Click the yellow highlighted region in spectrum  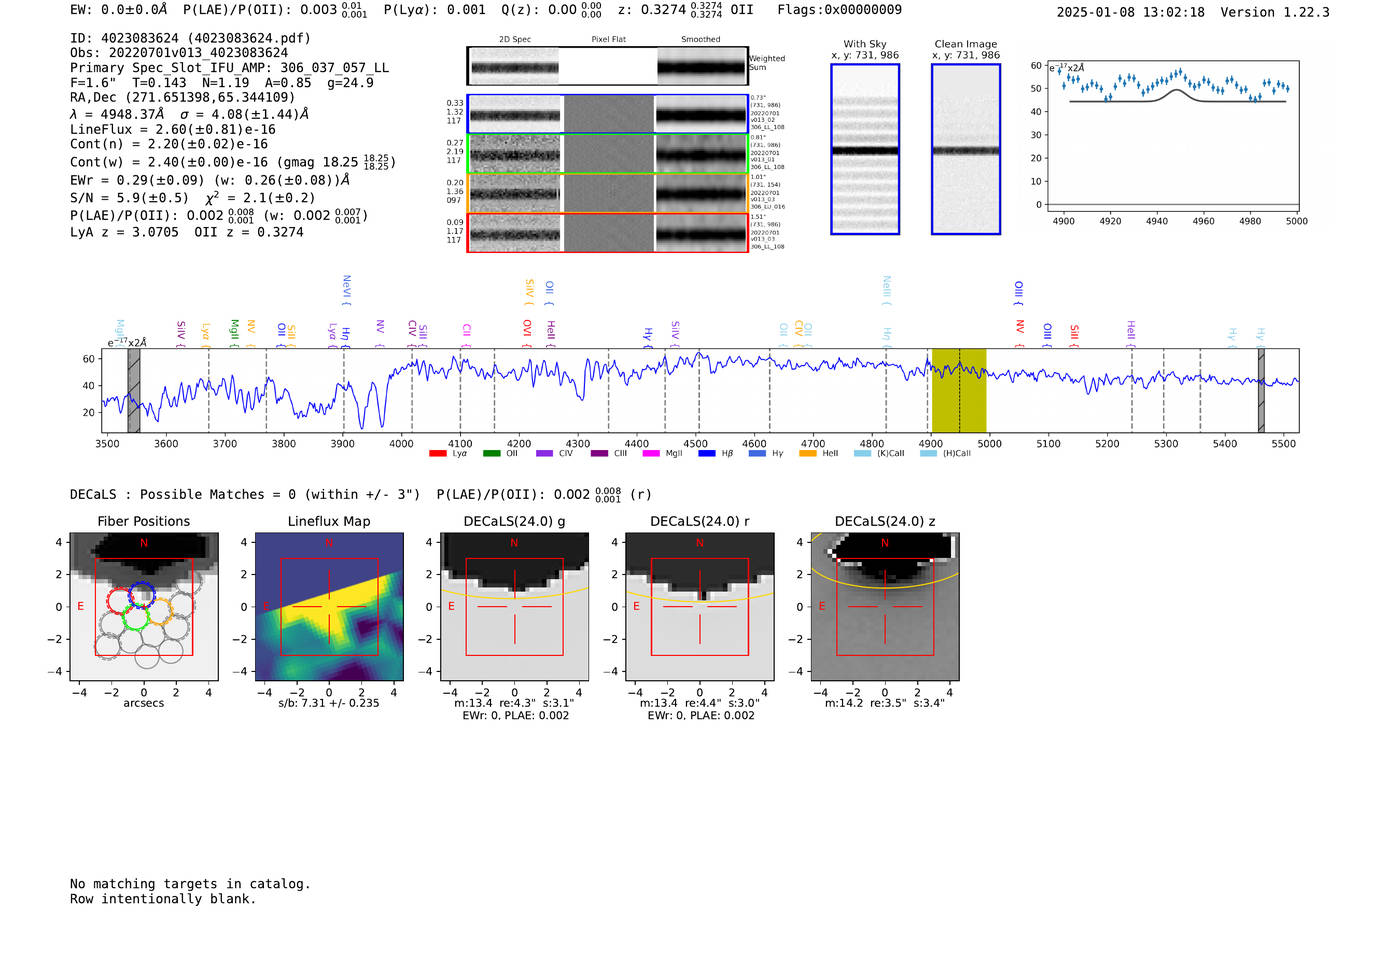point(959,390)
